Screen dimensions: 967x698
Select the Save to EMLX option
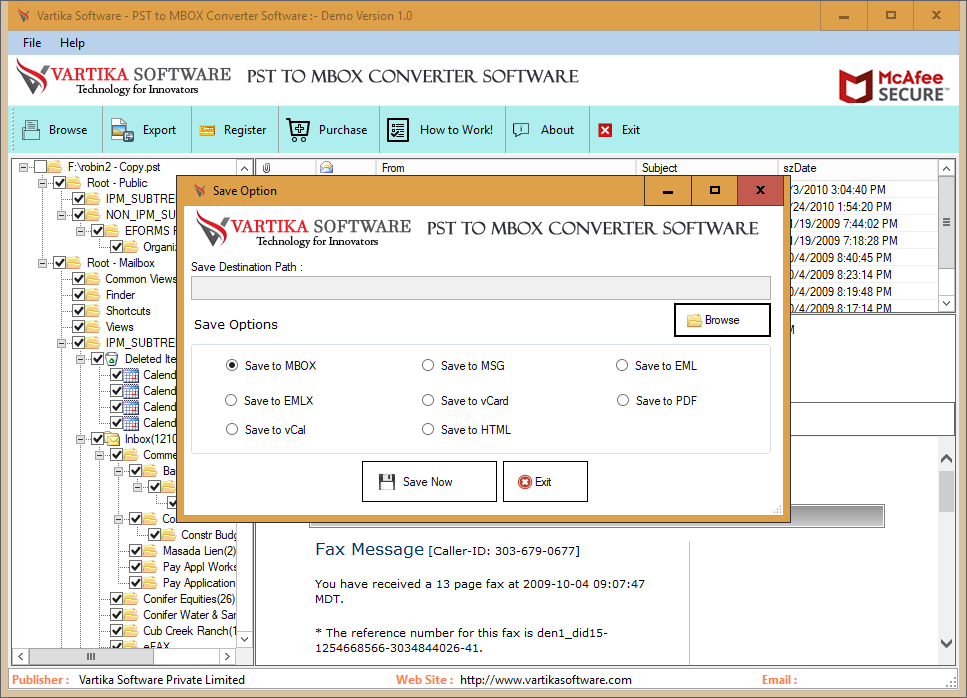(x=231, y=400)
